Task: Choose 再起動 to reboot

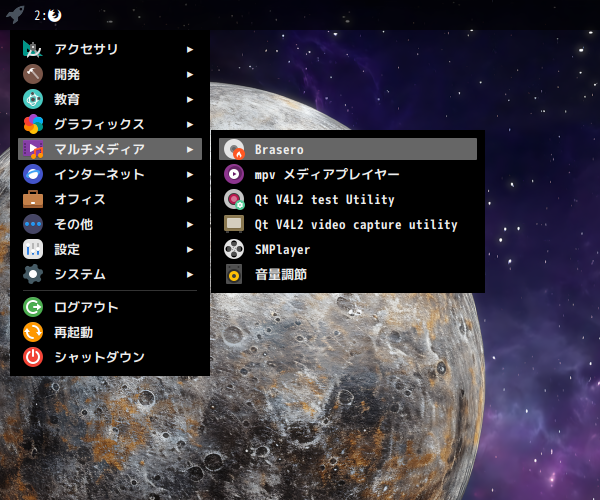Action: coord(110,332)
